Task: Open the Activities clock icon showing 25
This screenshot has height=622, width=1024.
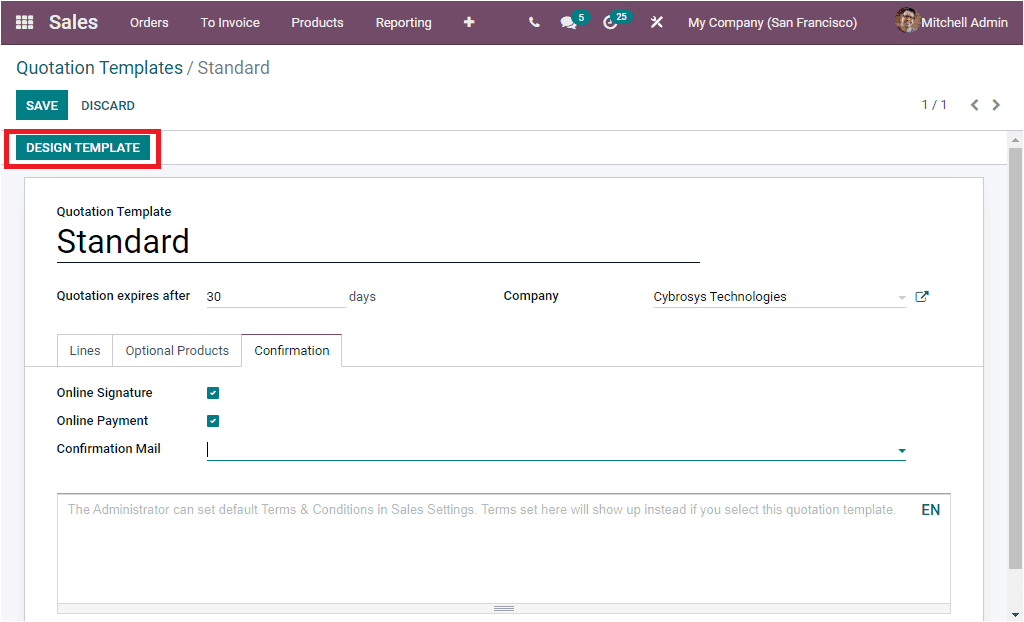Action: pos(611,22)
